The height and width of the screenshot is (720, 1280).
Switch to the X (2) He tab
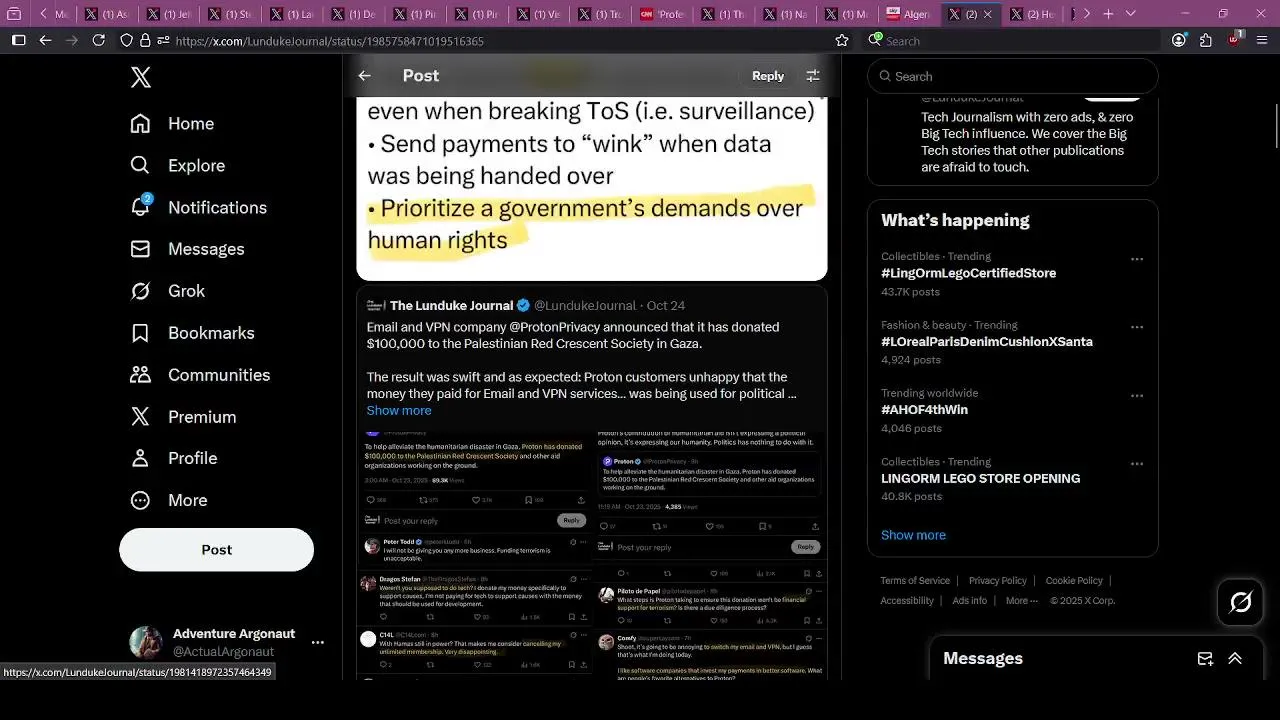pyautogui.click(x=1033, y=14)
